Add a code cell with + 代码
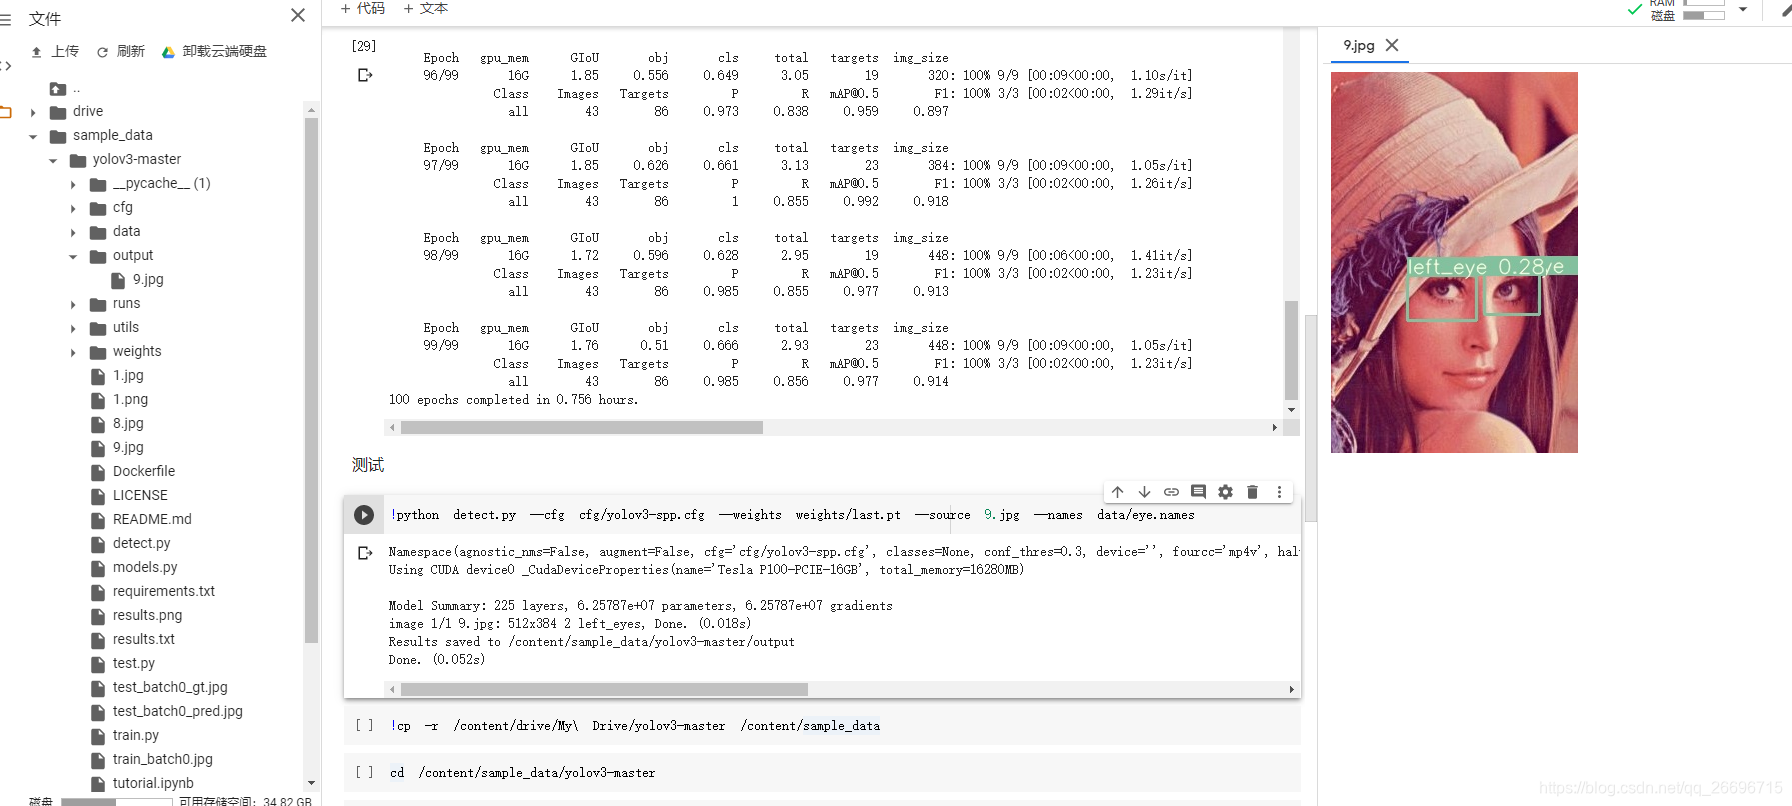Viewport: 1792px width, 806px height. point(362,8)
